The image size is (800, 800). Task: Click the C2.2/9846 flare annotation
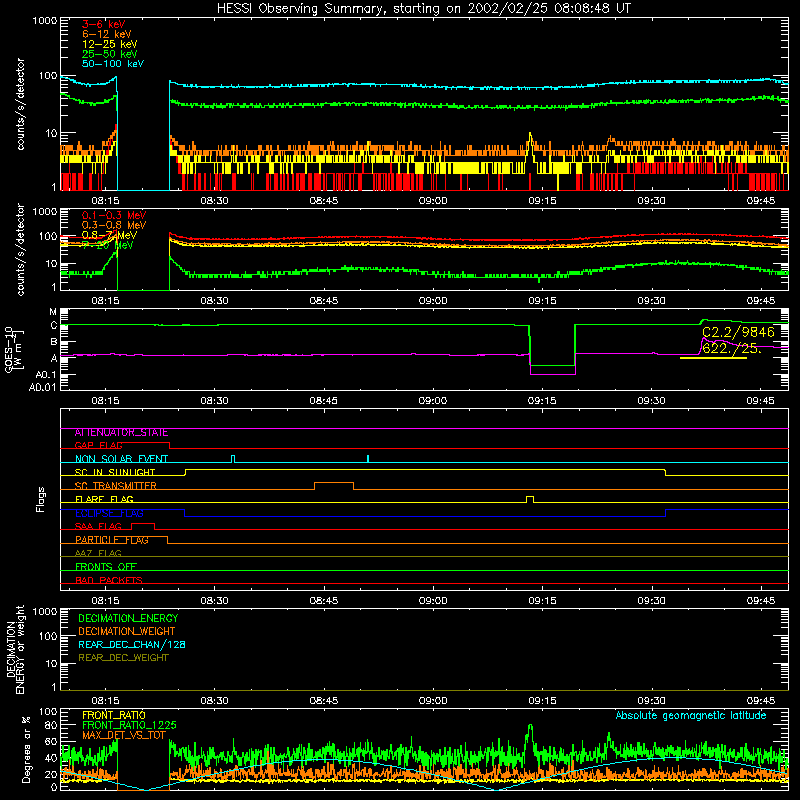pos(738,332)
